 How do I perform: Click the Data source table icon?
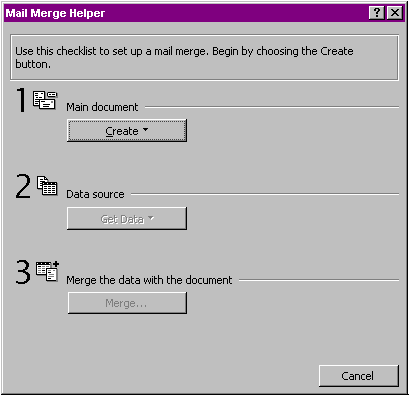click(x=47, y=186)
